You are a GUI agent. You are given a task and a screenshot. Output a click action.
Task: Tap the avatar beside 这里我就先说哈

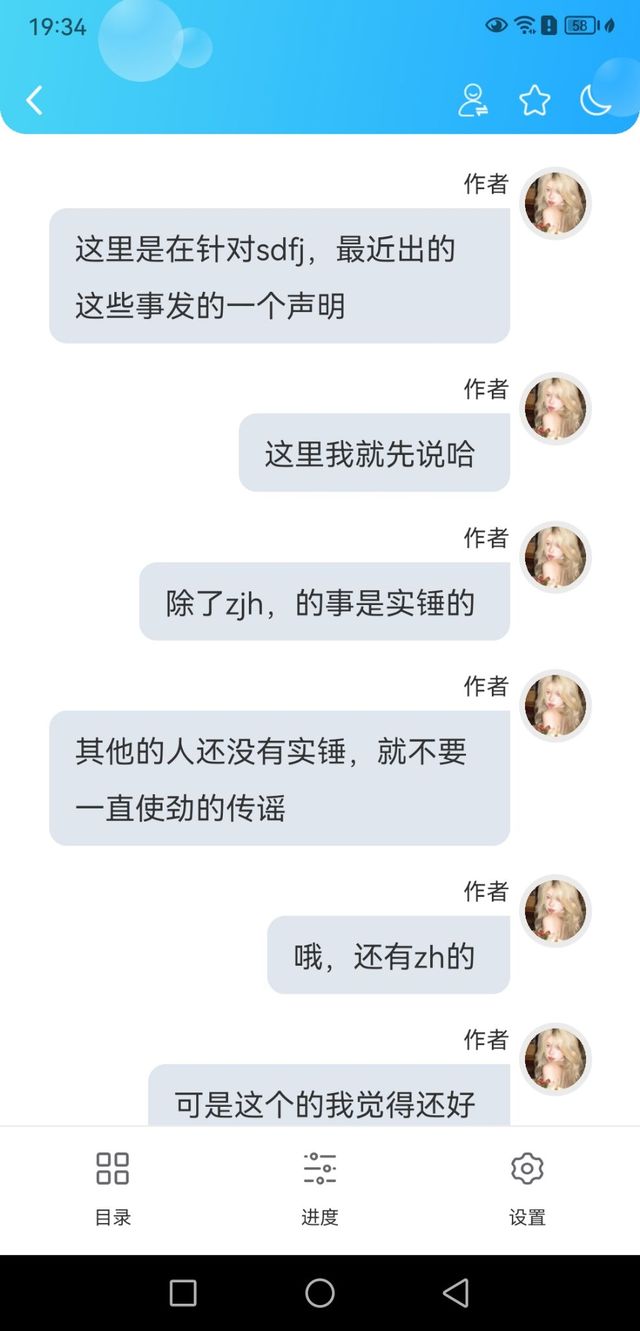point(556,408)
